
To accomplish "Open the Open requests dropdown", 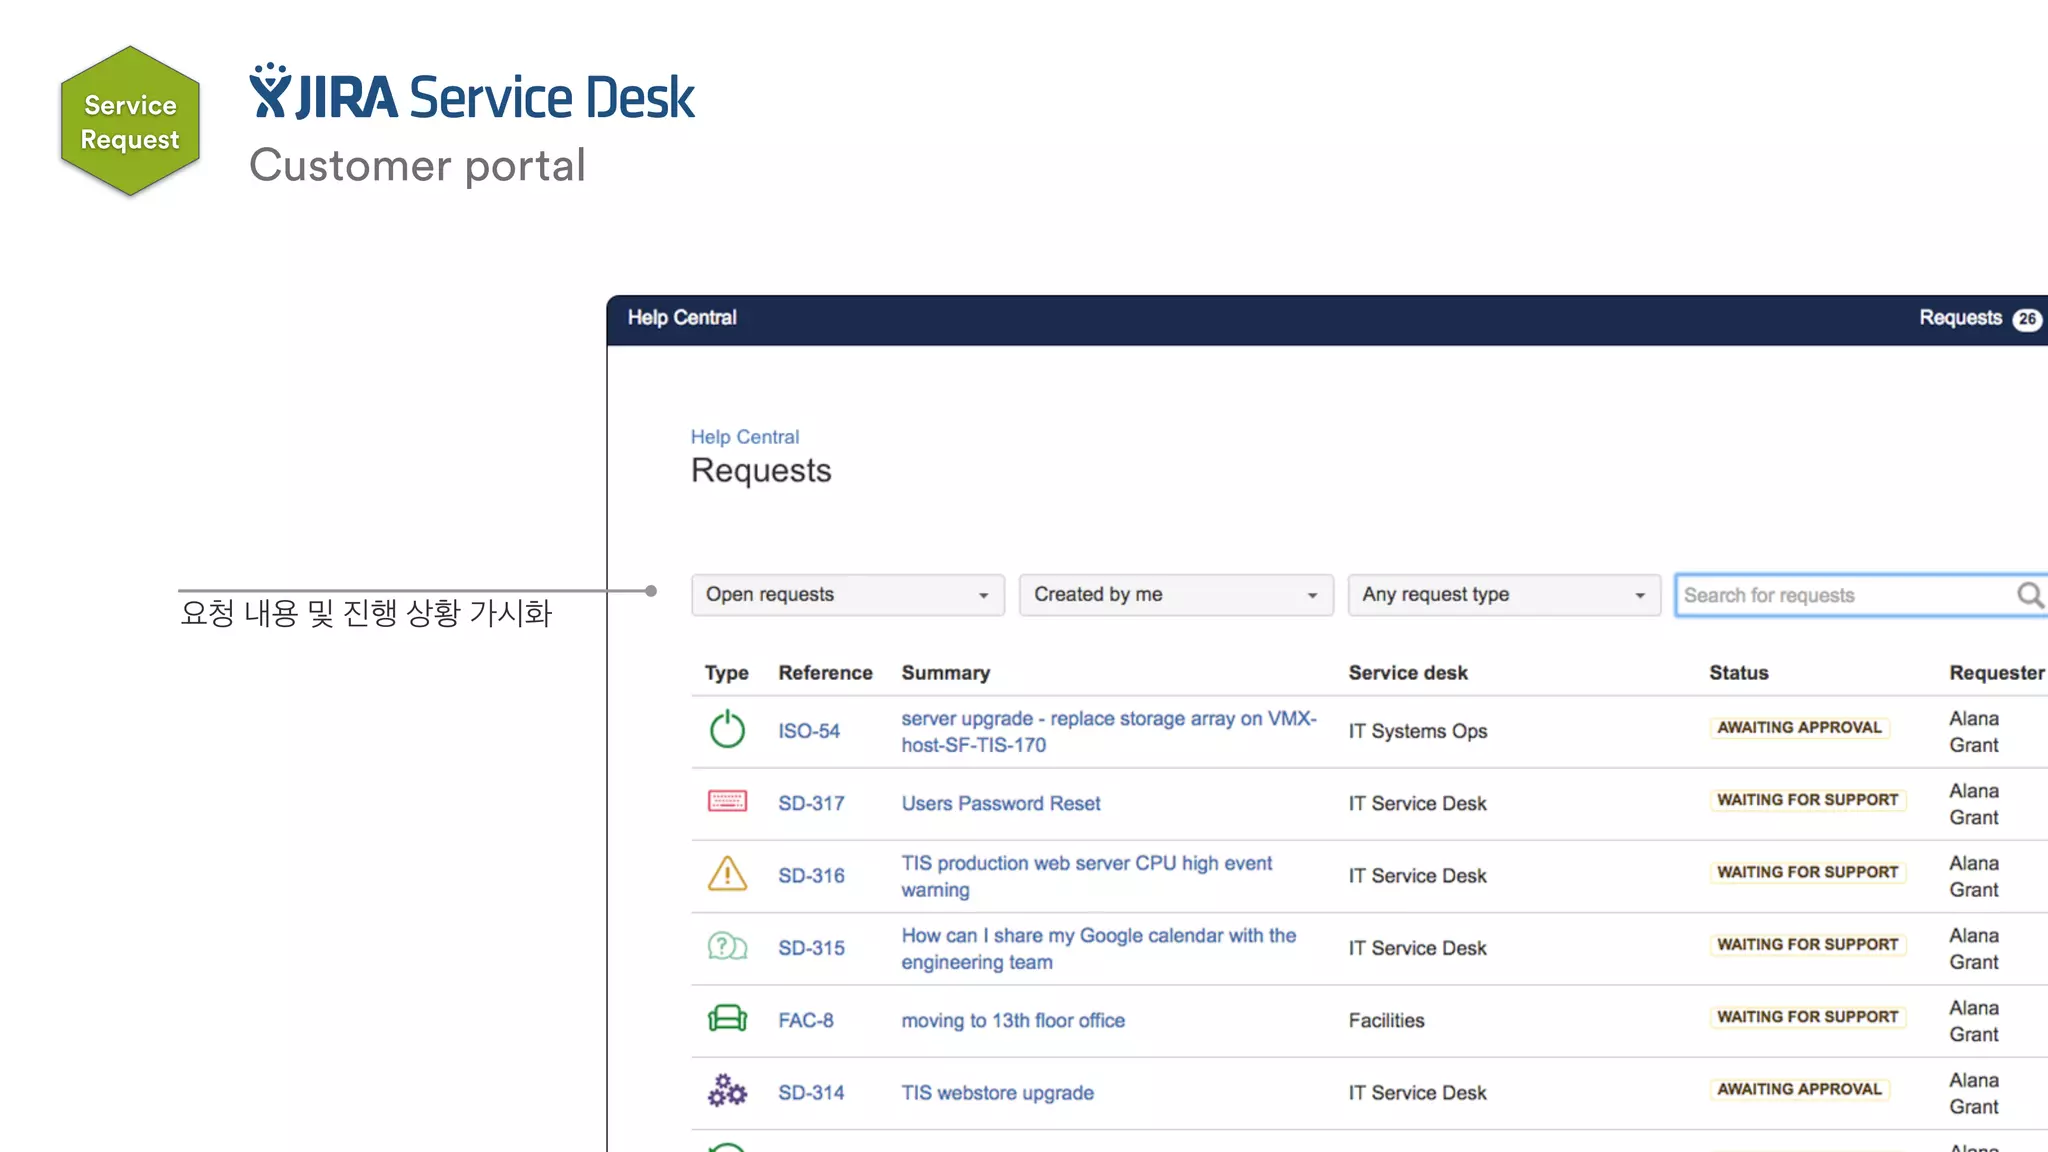I will coord(848,595).
